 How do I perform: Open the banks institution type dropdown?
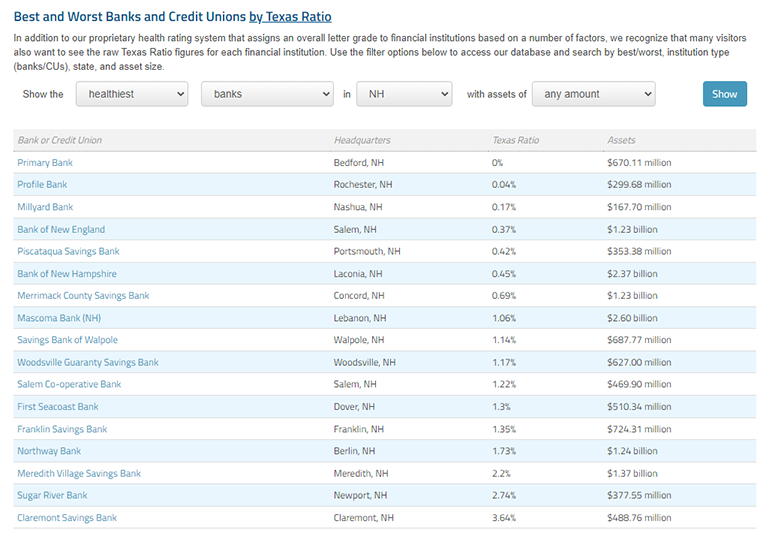coord(267,94)
